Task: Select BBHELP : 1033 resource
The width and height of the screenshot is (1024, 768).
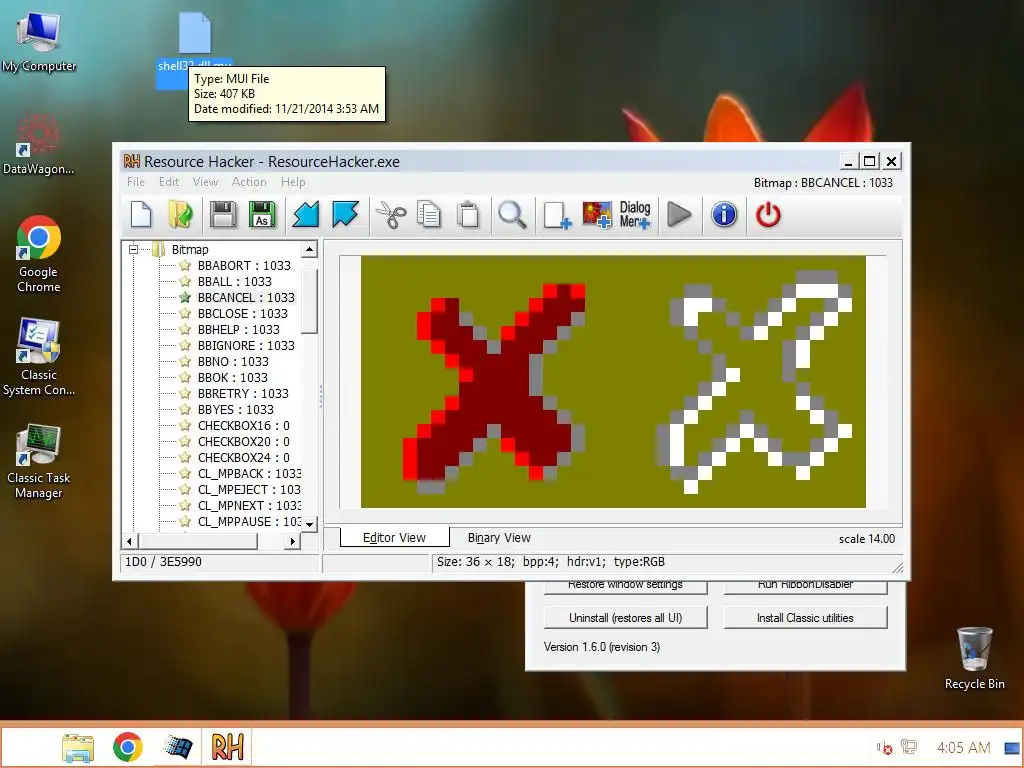Action: (238, 330)
